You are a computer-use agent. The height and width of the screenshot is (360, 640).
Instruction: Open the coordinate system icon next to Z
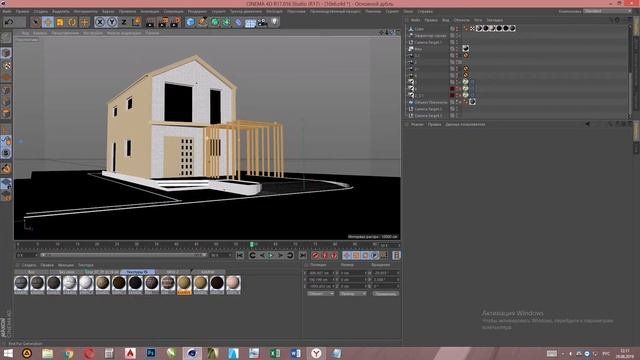coord(136,22)
